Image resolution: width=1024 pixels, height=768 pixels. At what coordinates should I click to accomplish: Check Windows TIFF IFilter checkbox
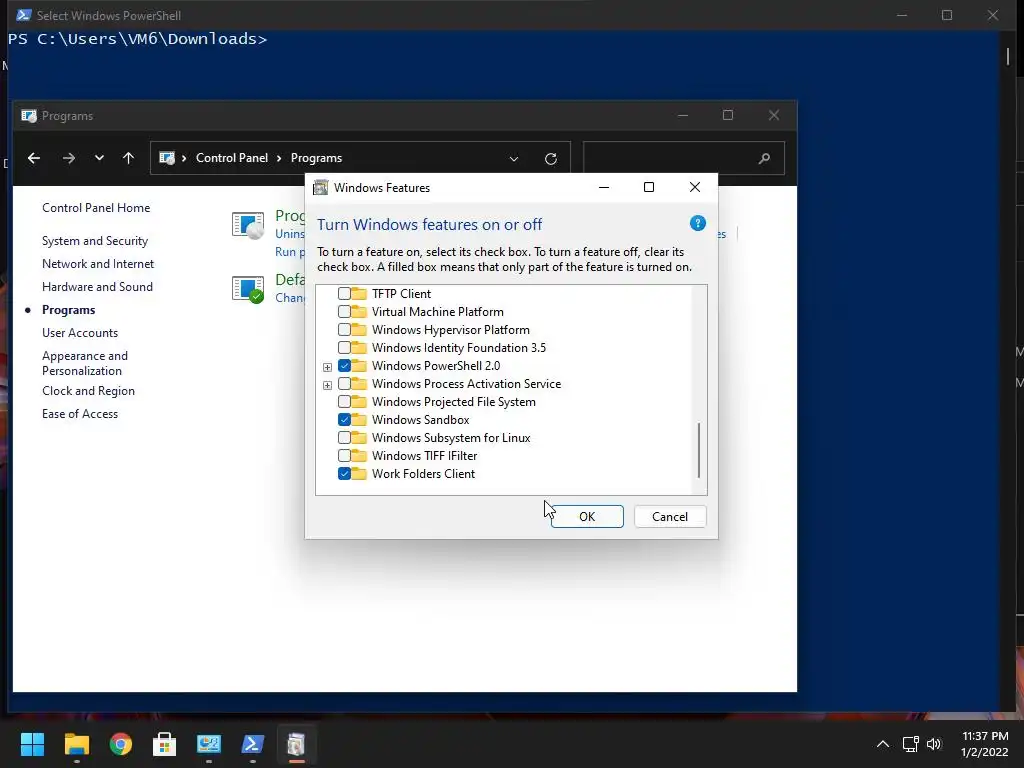click(x=344, y=456)
